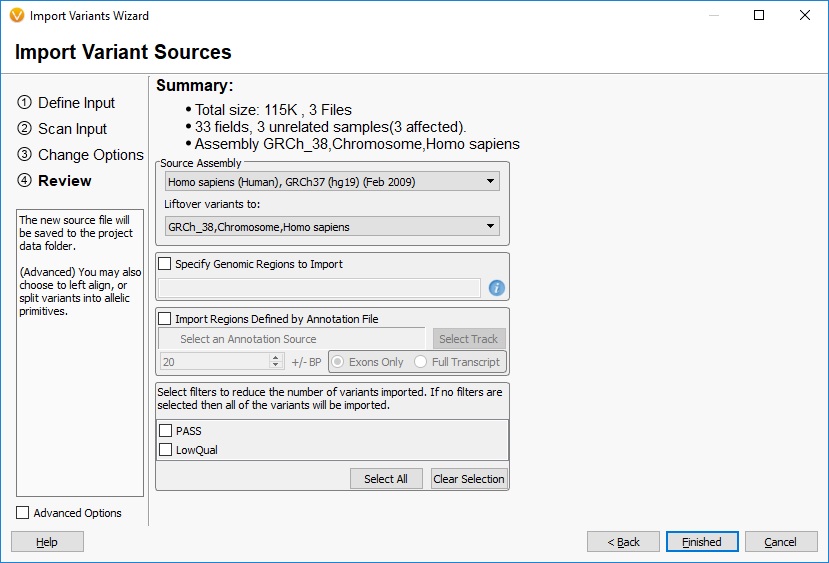Expand the Liftover variants to dropdown

(x=332, y=227)
